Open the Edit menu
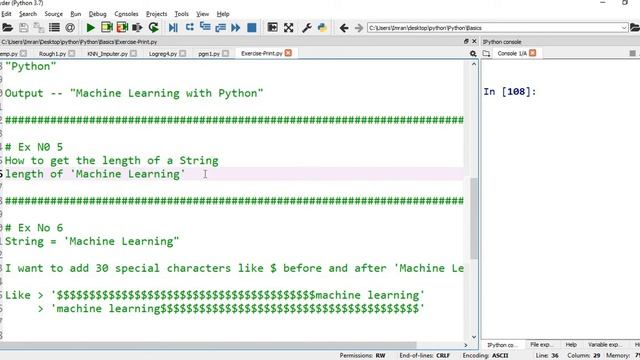Viewport: 640px width, 360px height. [6, 14]
